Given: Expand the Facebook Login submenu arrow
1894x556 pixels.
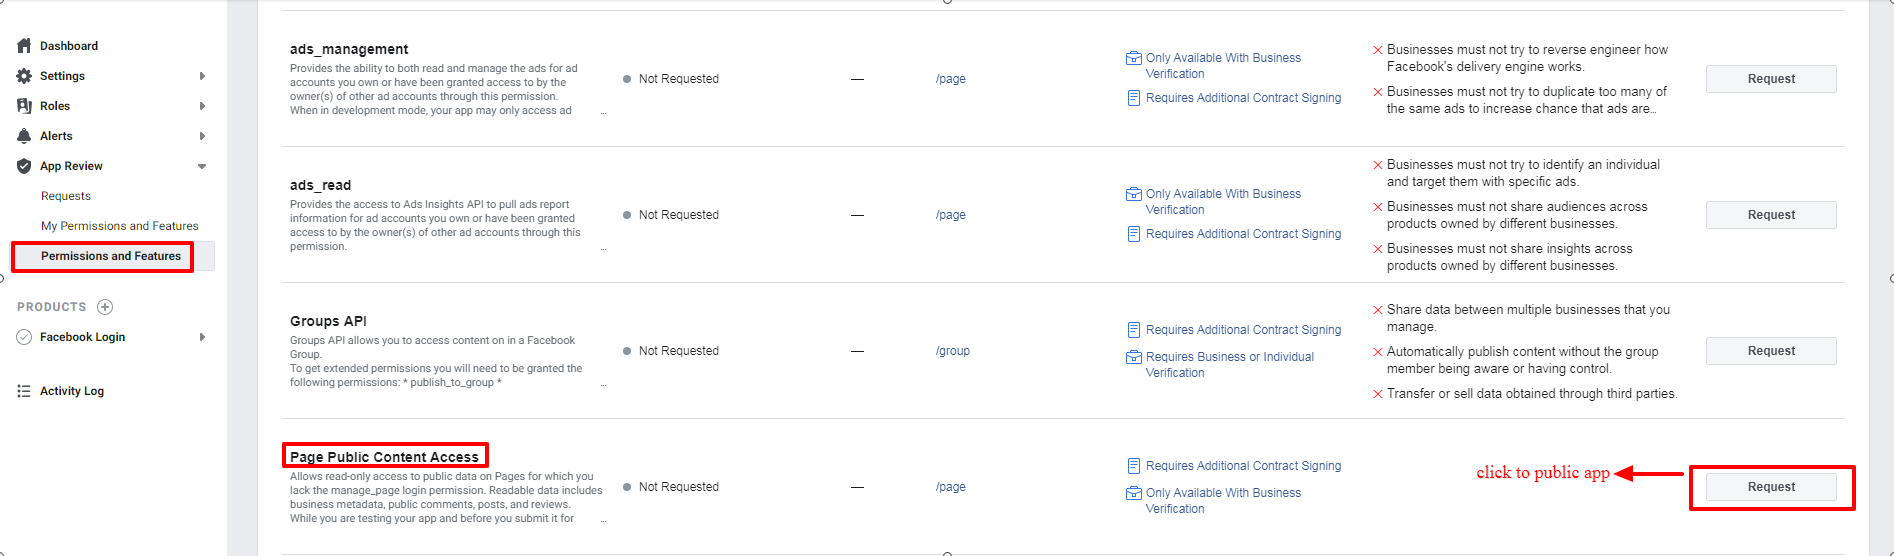Looking at the screenshot, I should click(x=202, y=337).
